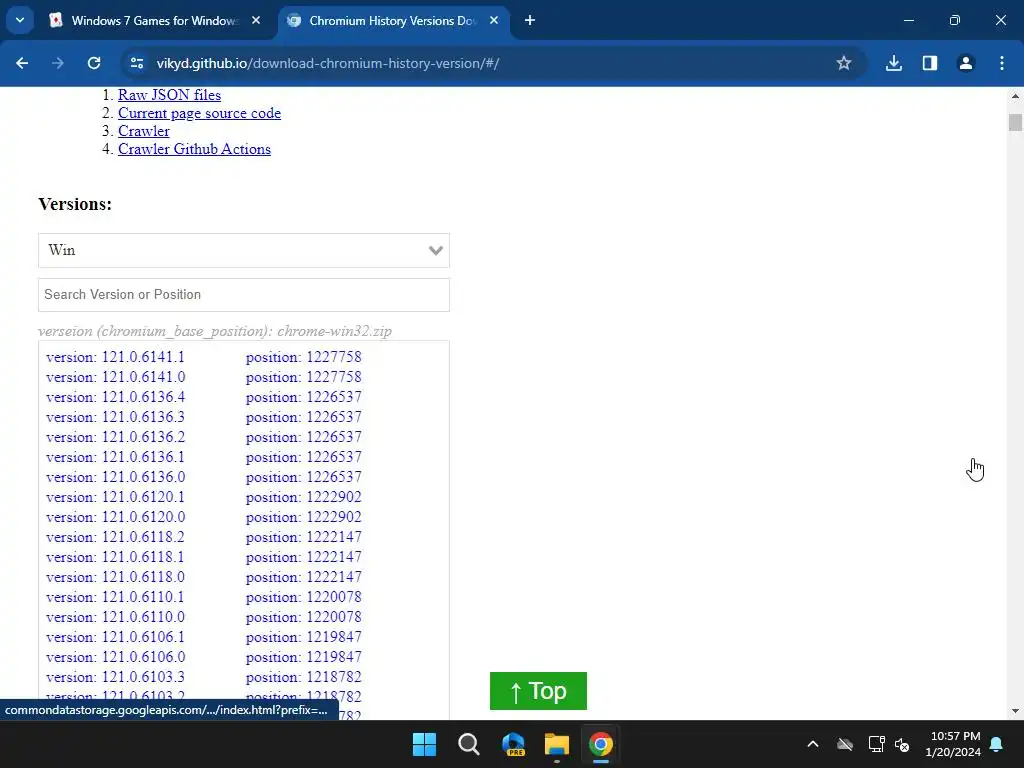This screenshot has height=768, width=1024.
Task: Launch Microsoft Edge from the taskbar
Action: click(x=513, y=744)
